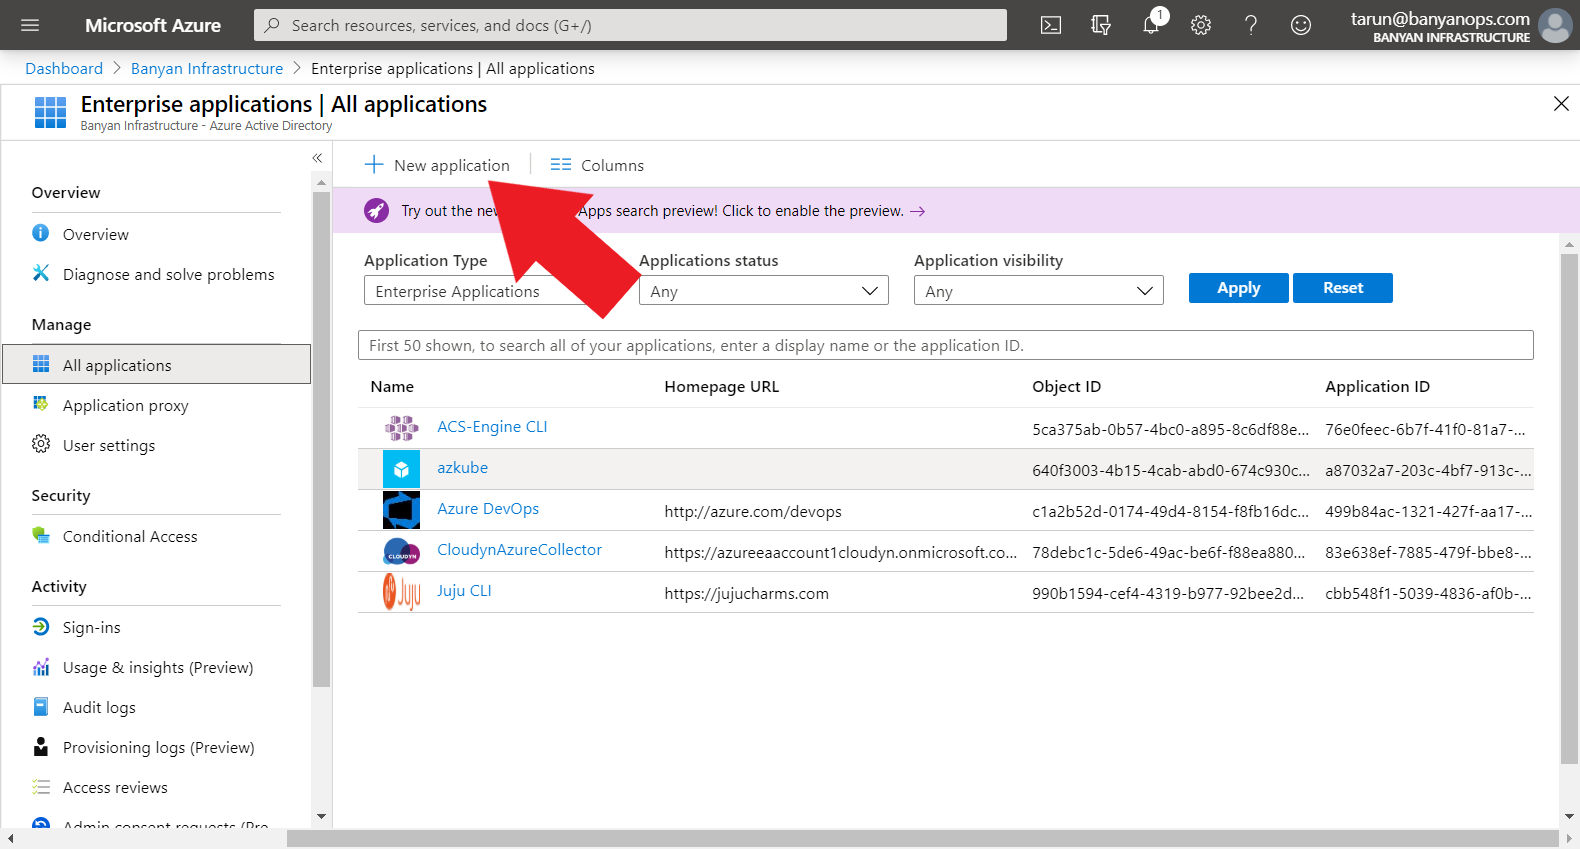Click the azkube app icon
Viewport: 1580px width, 849px height.
(401, 469)
